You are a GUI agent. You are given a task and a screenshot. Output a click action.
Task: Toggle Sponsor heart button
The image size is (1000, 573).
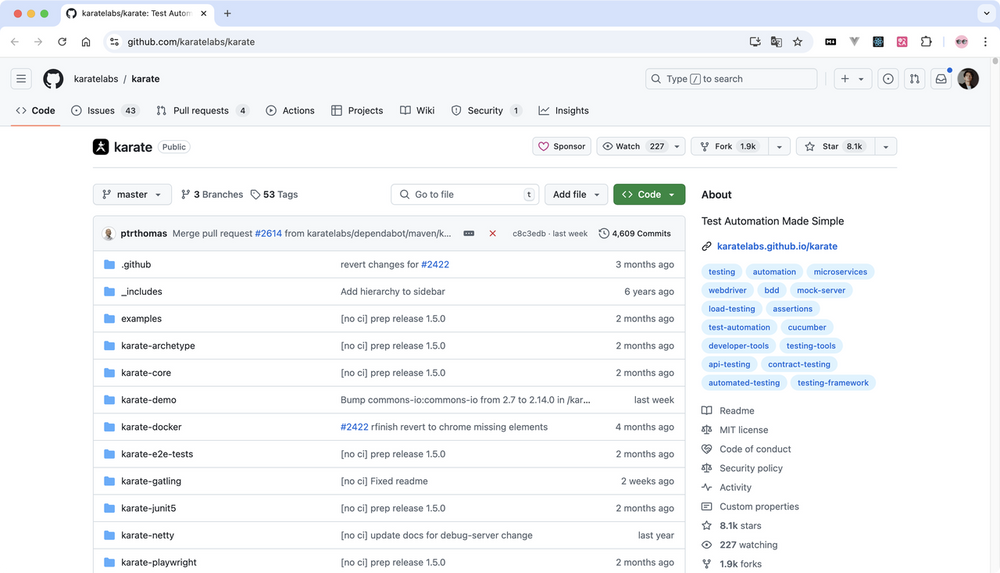(x=562, y=146)
